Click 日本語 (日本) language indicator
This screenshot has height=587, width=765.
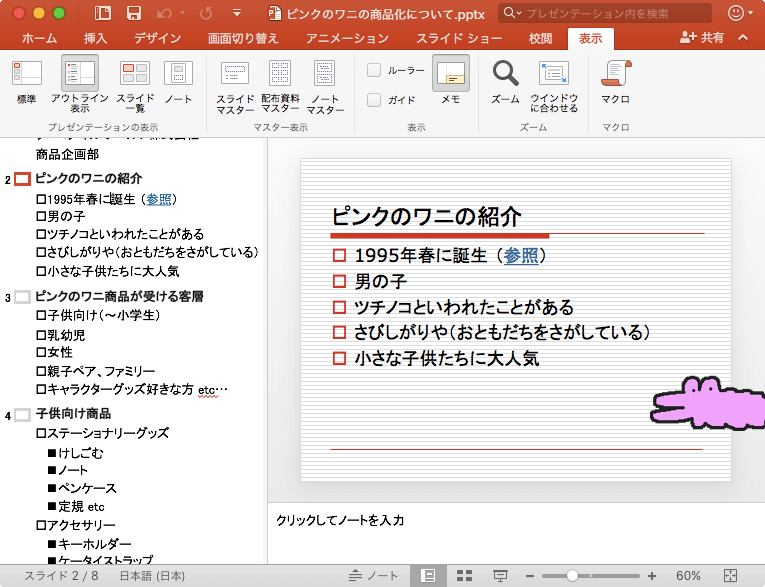pos(152,576)
